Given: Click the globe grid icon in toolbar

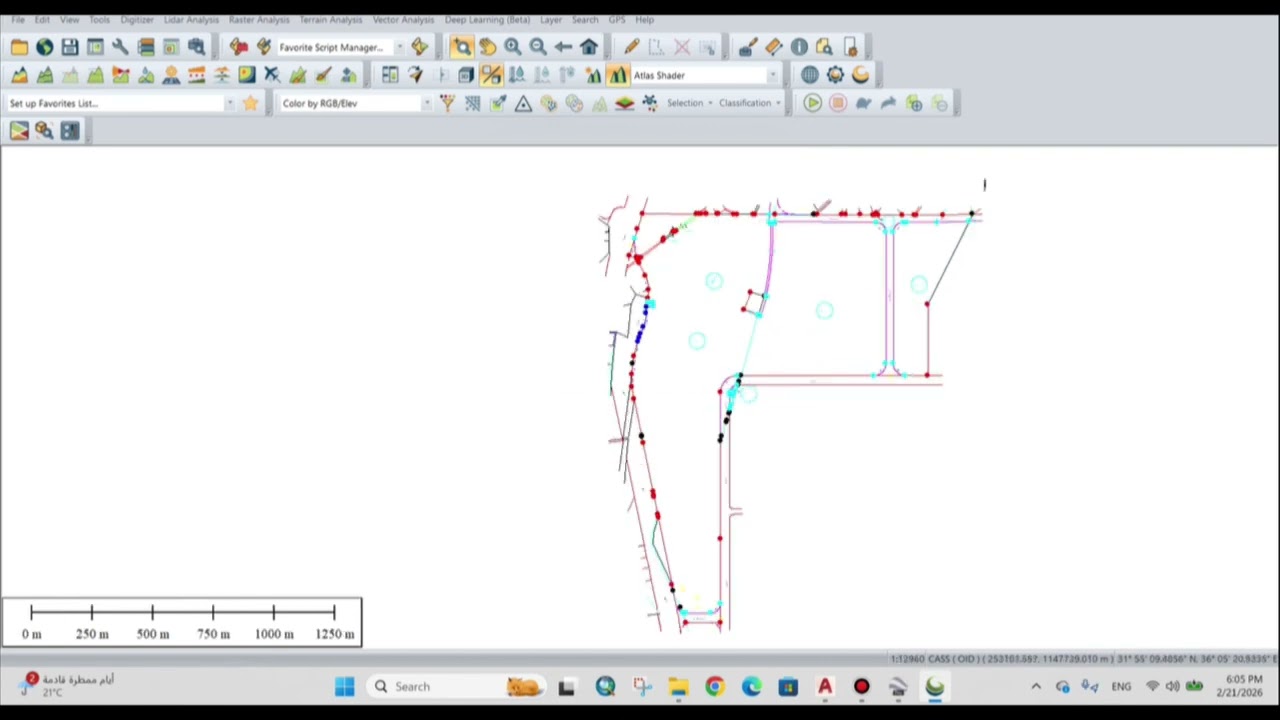Looking at the screenshot, I should click(809, 75).
